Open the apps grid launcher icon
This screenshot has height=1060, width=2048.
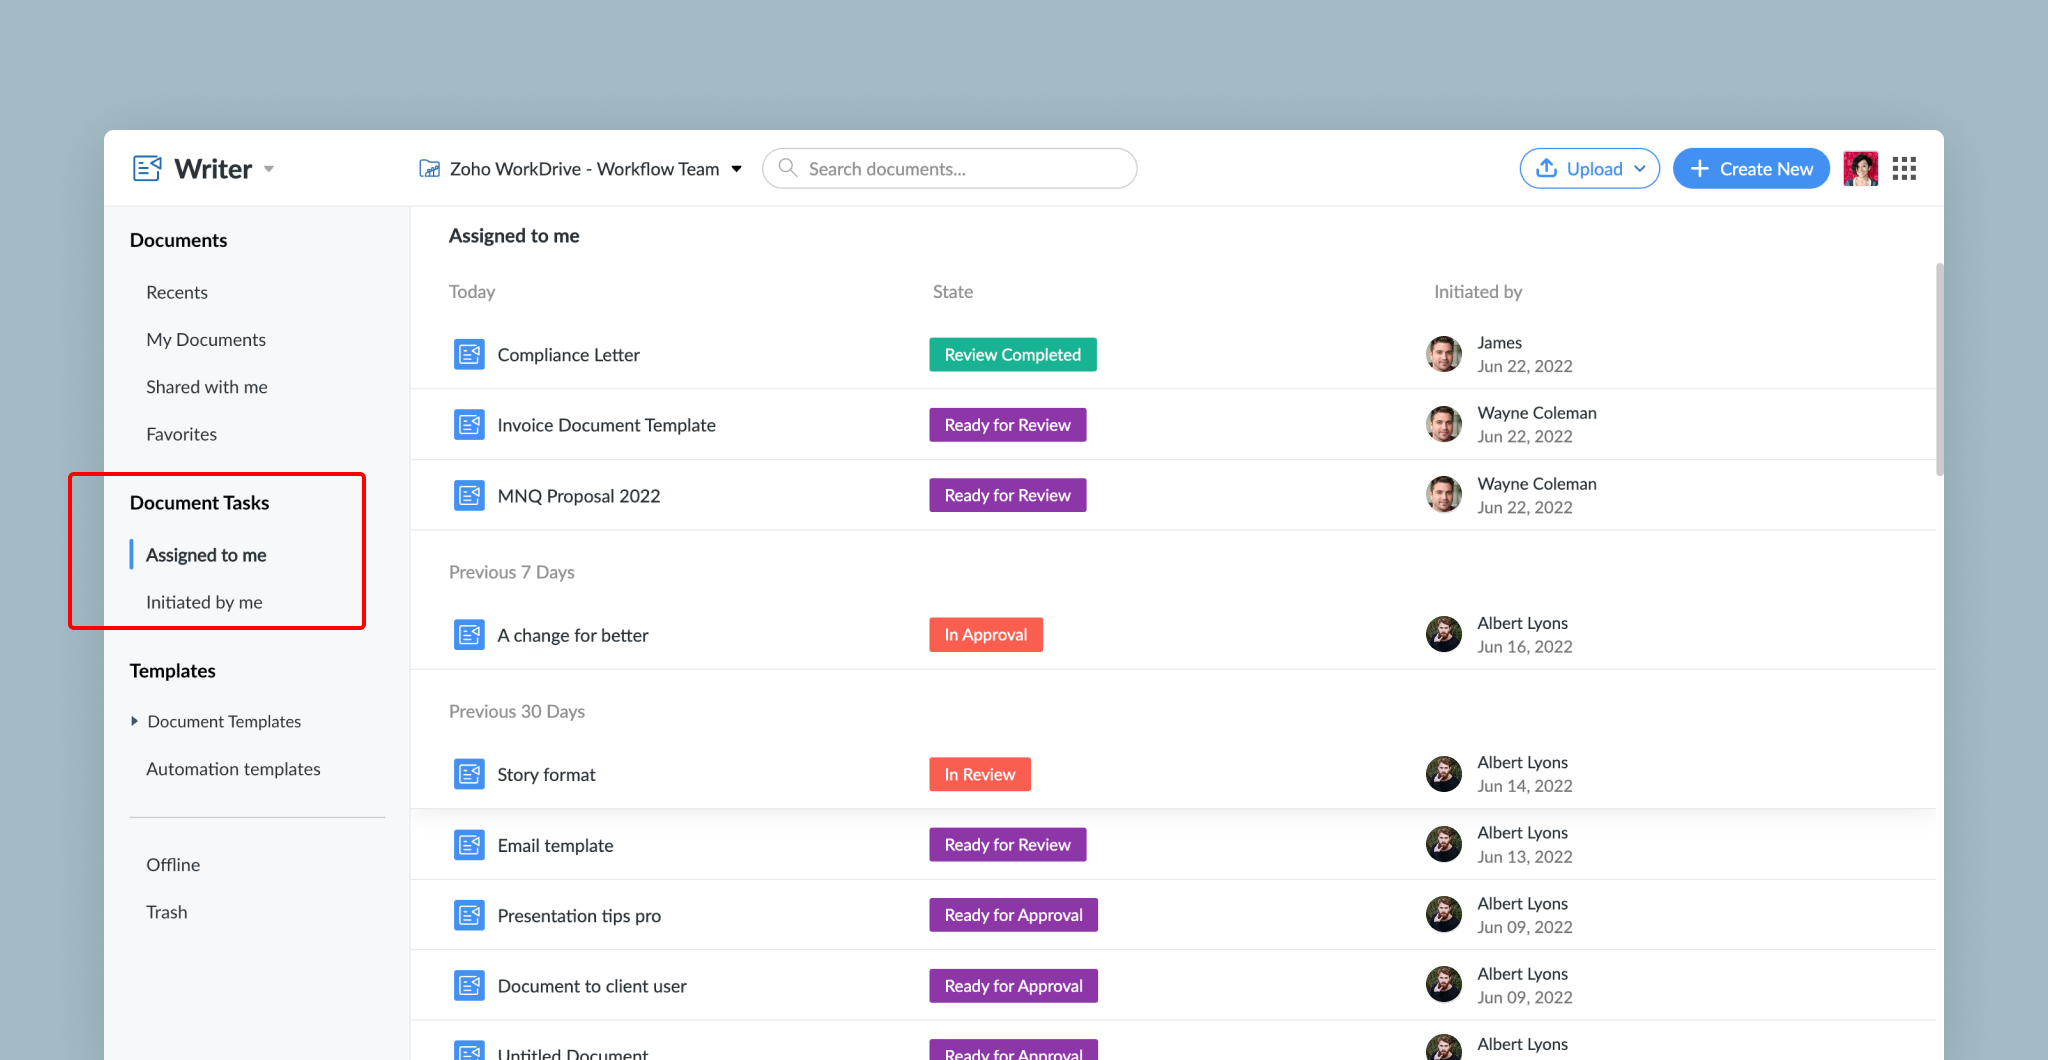(1904, 168)
